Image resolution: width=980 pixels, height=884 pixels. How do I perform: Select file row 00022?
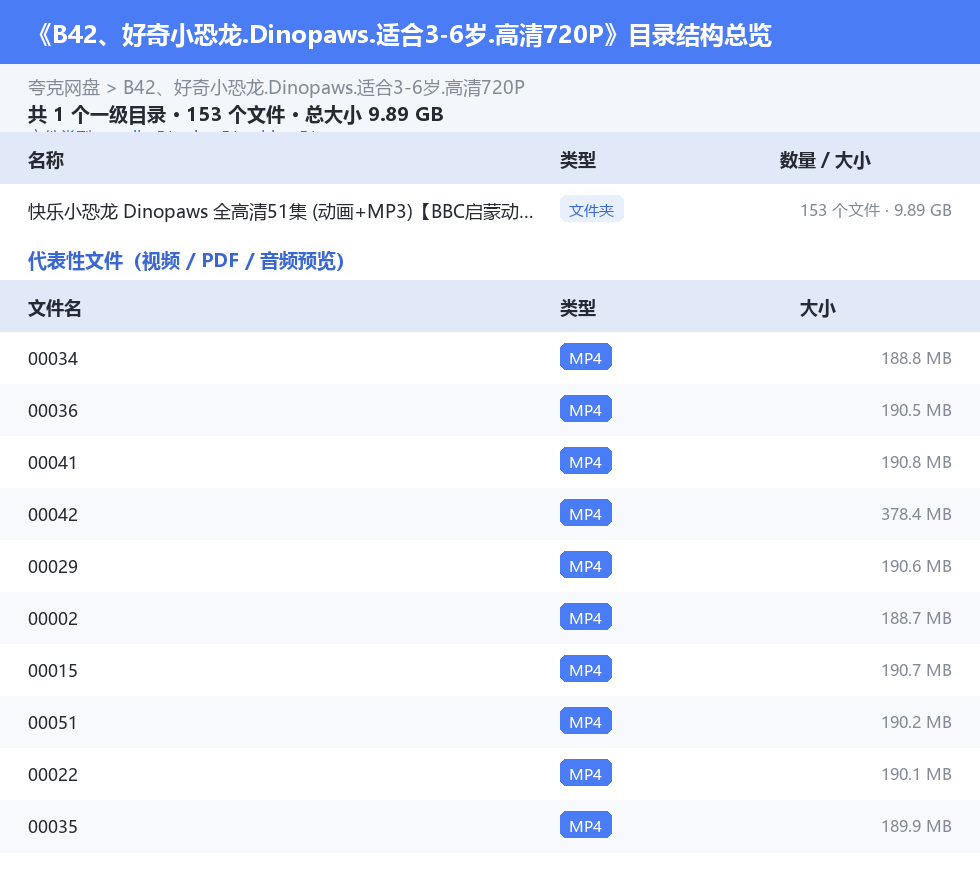pos(490,773)
